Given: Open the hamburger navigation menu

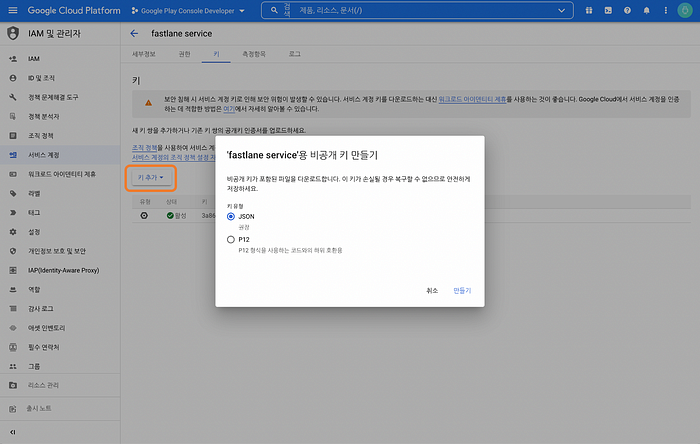Looking at the screenshot, I should point(13,10).
